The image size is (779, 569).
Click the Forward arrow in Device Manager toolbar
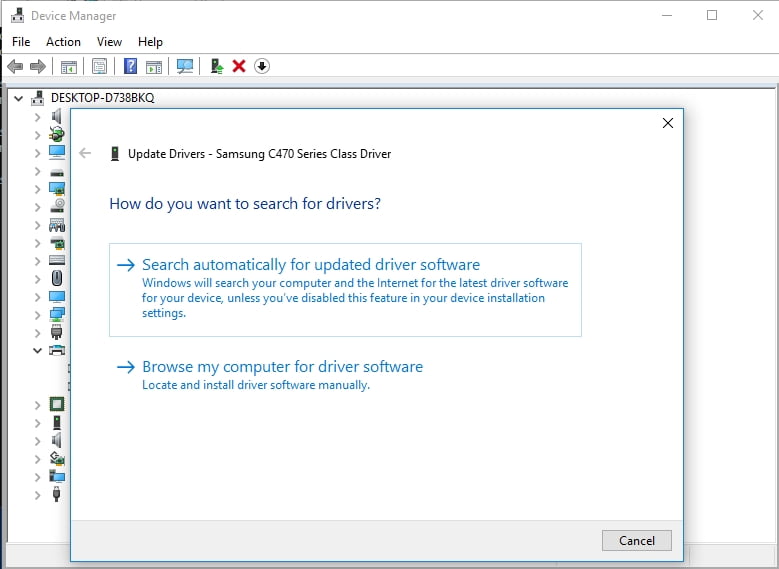(x=38, y=66)
